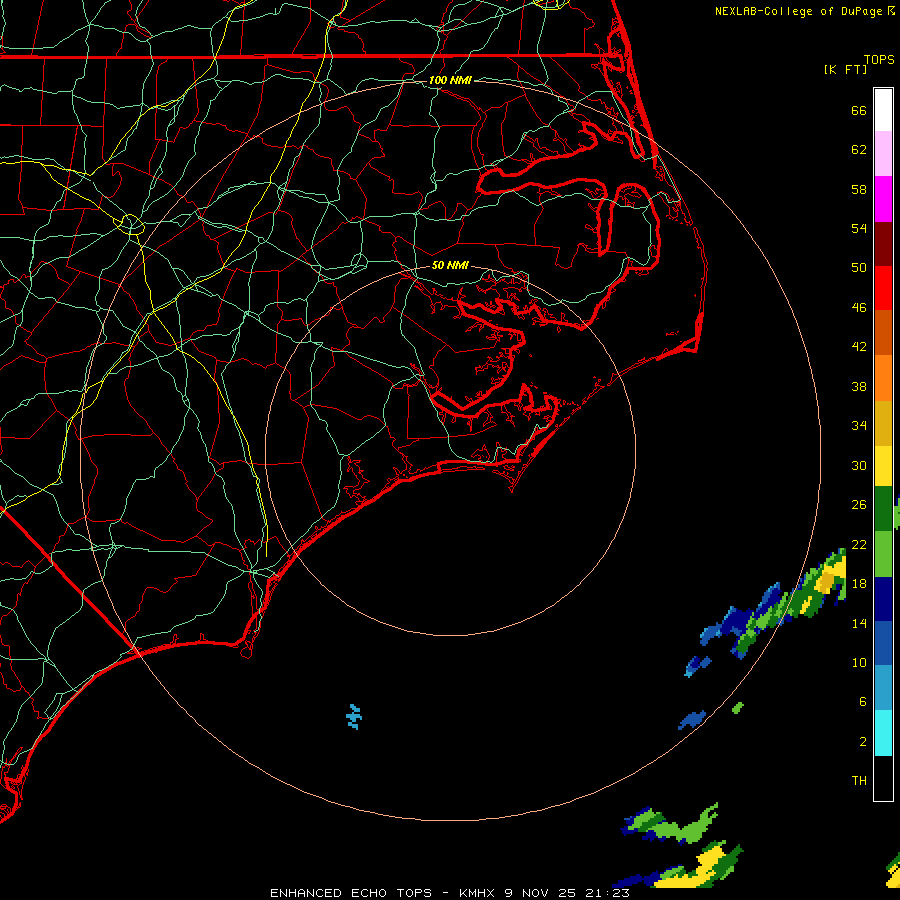The image size is (900, 900).
Task: Click the black TH threshold swatch
Action: point(883,778)
